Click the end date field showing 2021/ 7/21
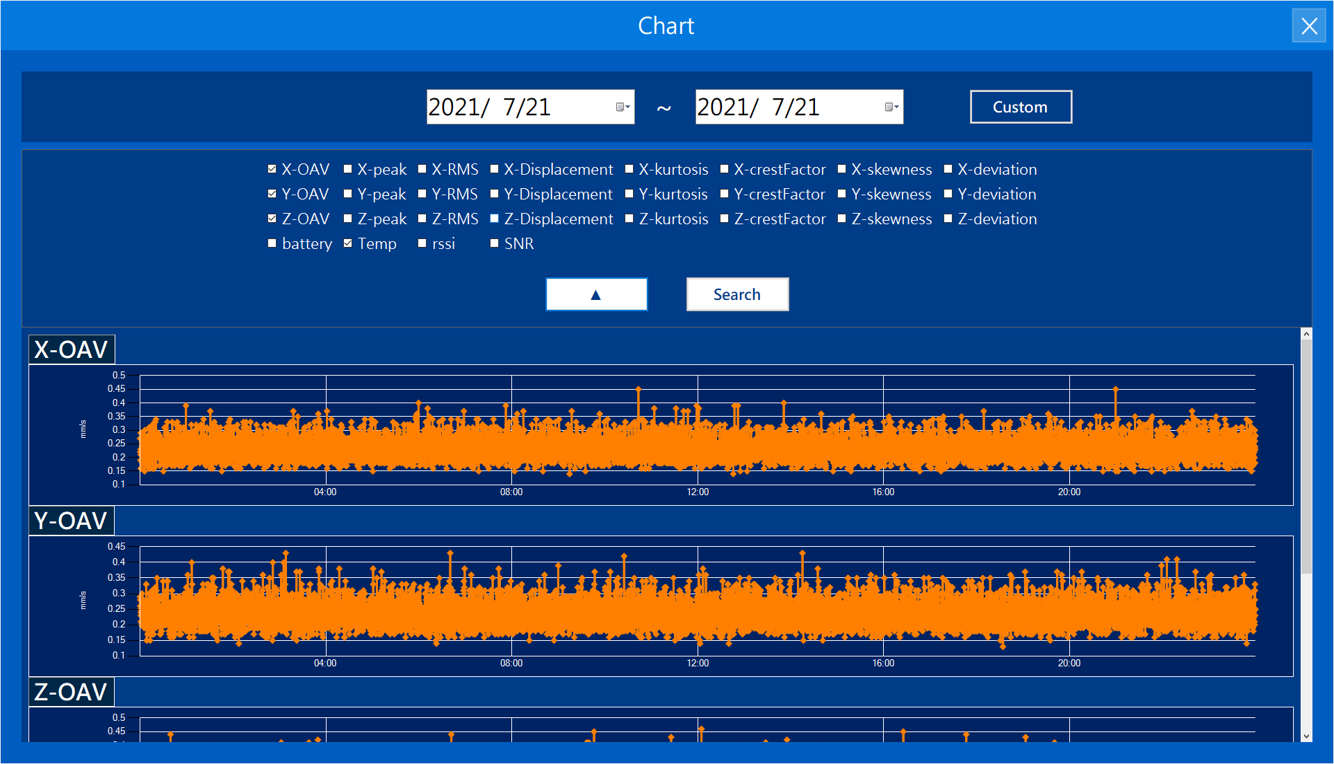The image size is (1334, 764). pyautogui.click(x=799, y=107)
